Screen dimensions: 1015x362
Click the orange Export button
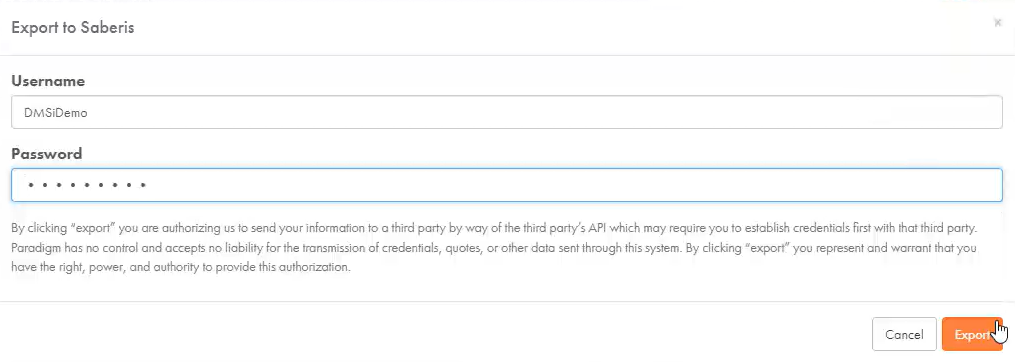pos(972,334)
